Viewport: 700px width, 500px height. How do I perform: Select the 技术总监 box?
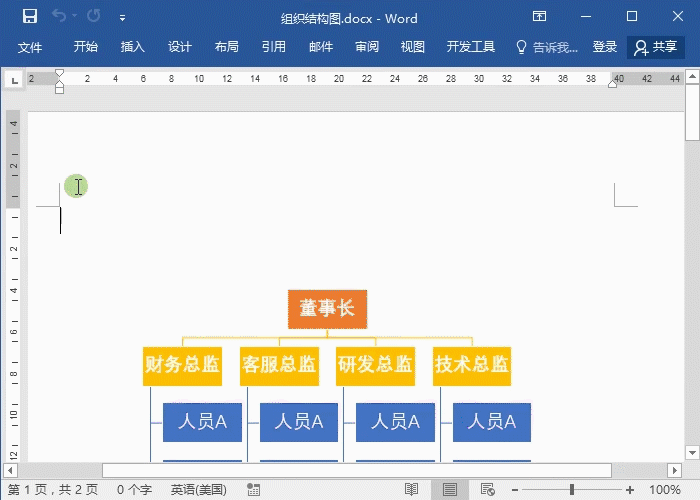coord(472,367)
